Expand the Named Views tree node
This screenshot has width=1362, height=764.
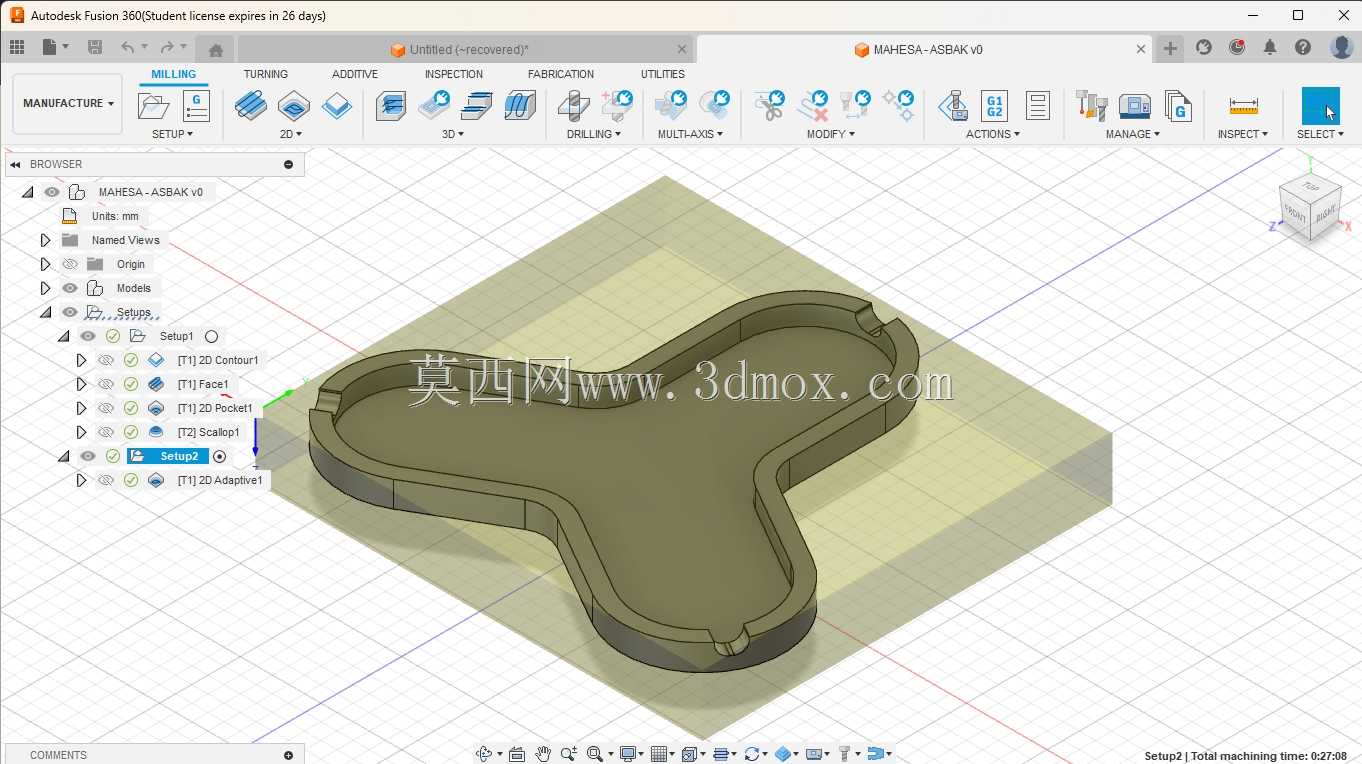(x=45, y=240)
